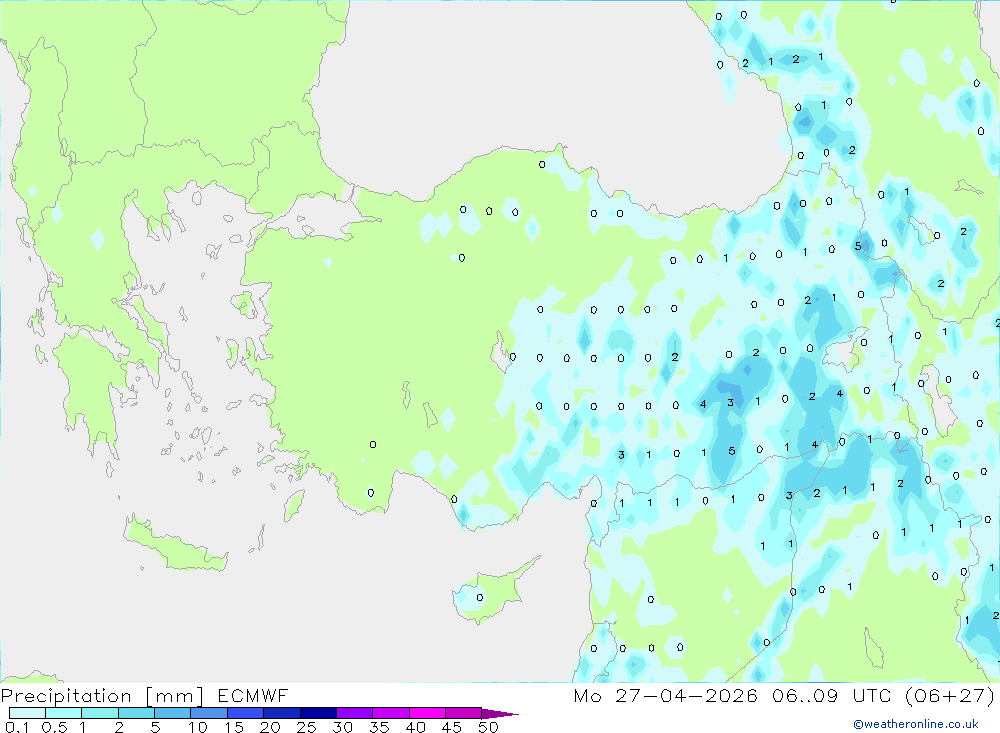The image size is (1000, 733).
Task: Select the 0.1–0.5 mm legend color swatch
Action: [x=27, y=713]
